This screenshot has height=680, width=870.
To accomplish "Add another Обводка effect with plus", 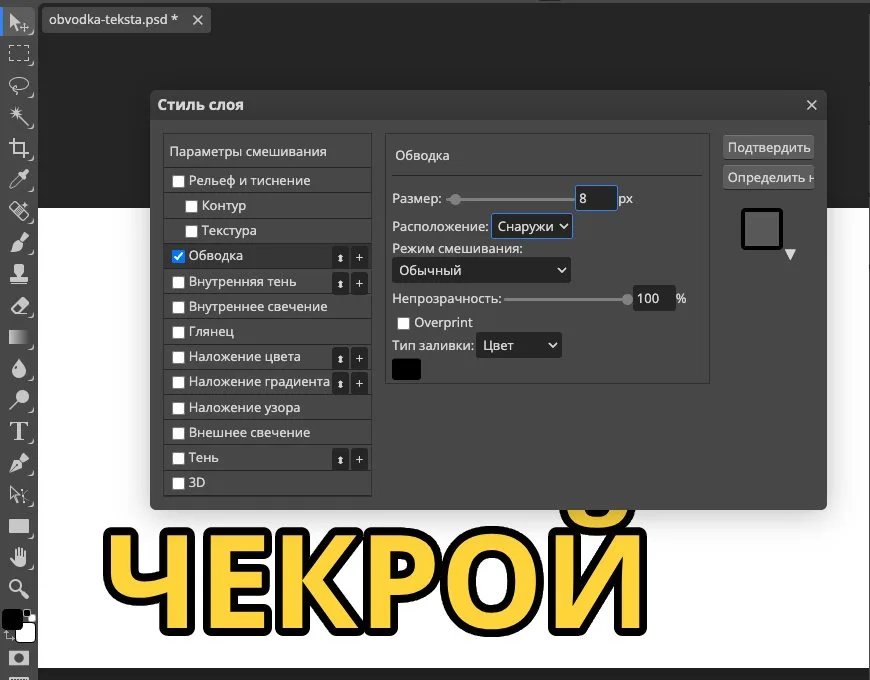I will click(360, 257).
